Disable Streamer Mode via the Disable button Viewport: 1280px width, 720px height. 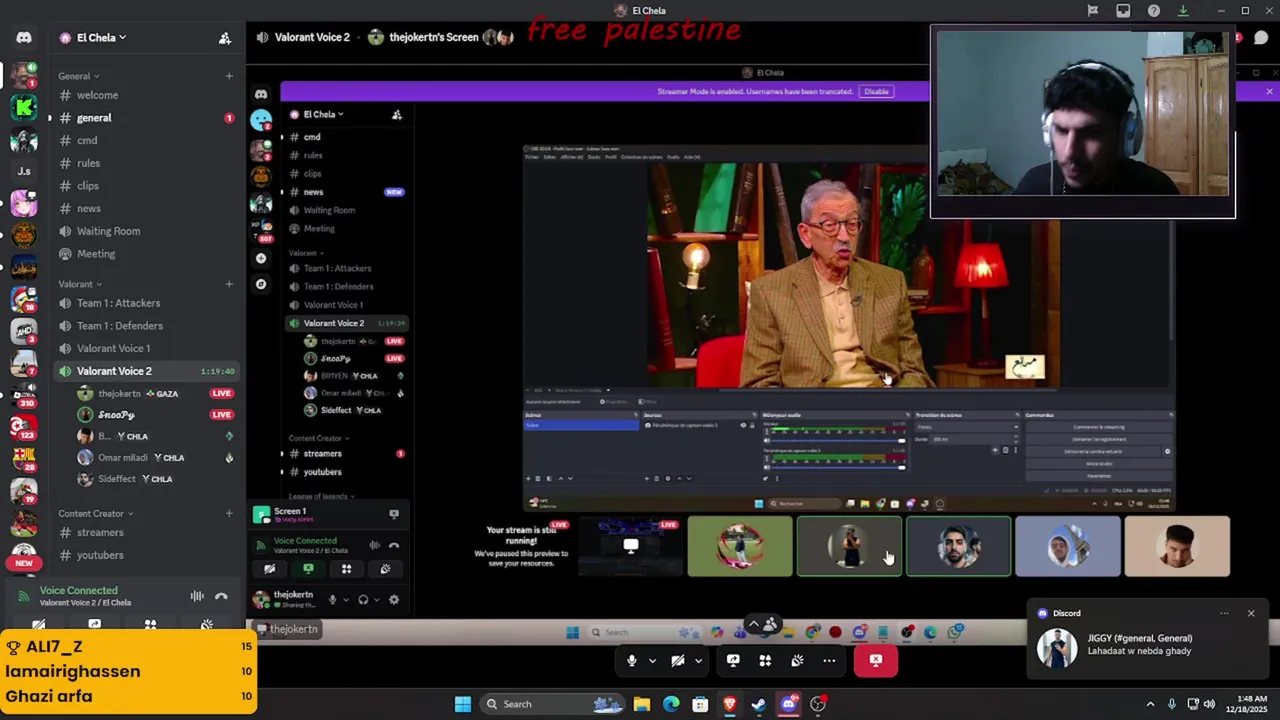pyautogui.click(x=876, y=91)
